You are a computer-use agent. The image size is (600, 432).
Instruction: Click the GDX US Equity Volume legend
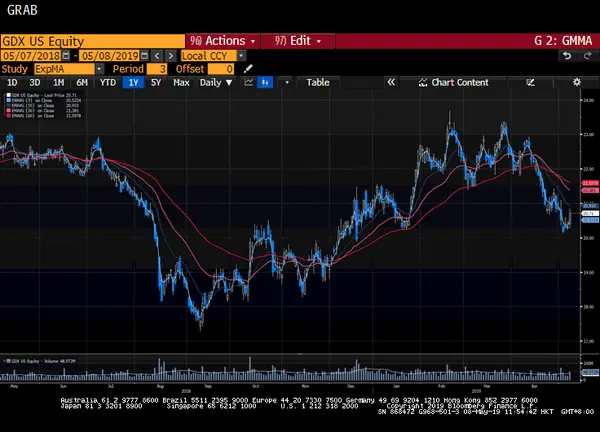point(41,361)
